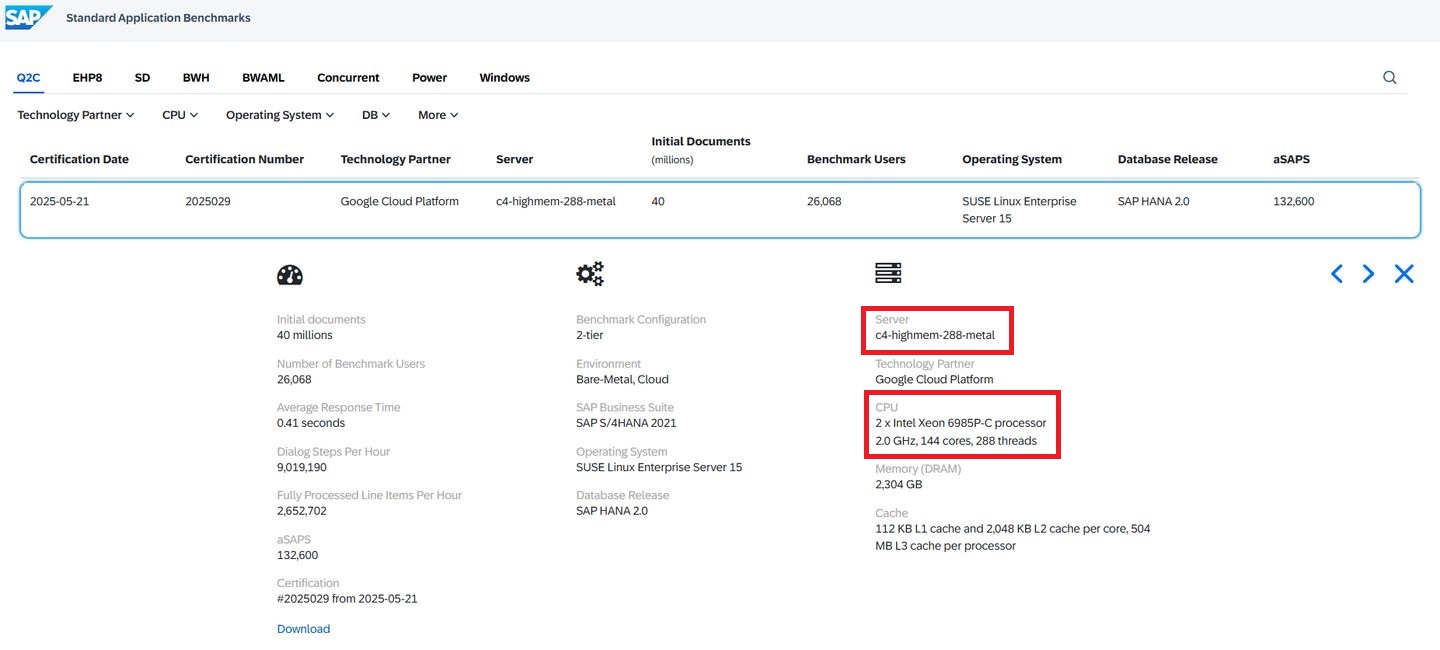Viewport: 1440px width, 650px height.
Task: Select the BWAML tab
Action: point(263,77)
